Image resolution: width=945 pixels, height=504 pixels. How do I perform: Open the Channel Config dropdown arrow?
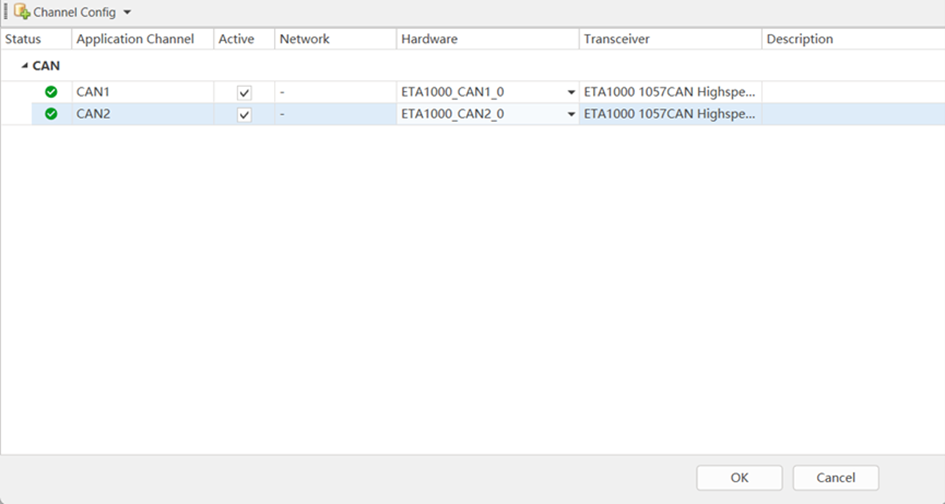(x=127, y=13)
